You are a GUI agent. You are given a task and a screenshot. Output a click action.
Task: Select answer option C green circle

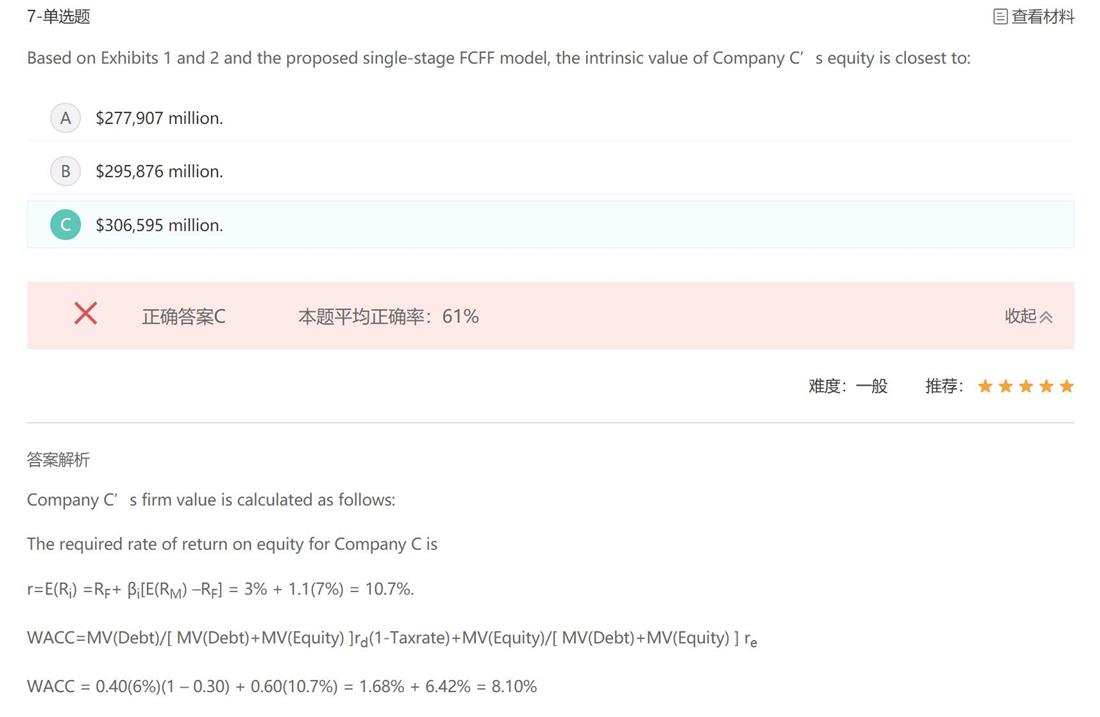[65, 225]
